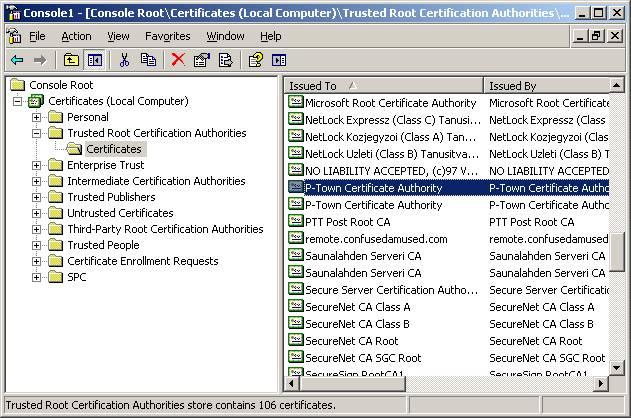Select first Saunalahden Serveri CA entry
The image size is (631, 418).
tap(363, 256)
